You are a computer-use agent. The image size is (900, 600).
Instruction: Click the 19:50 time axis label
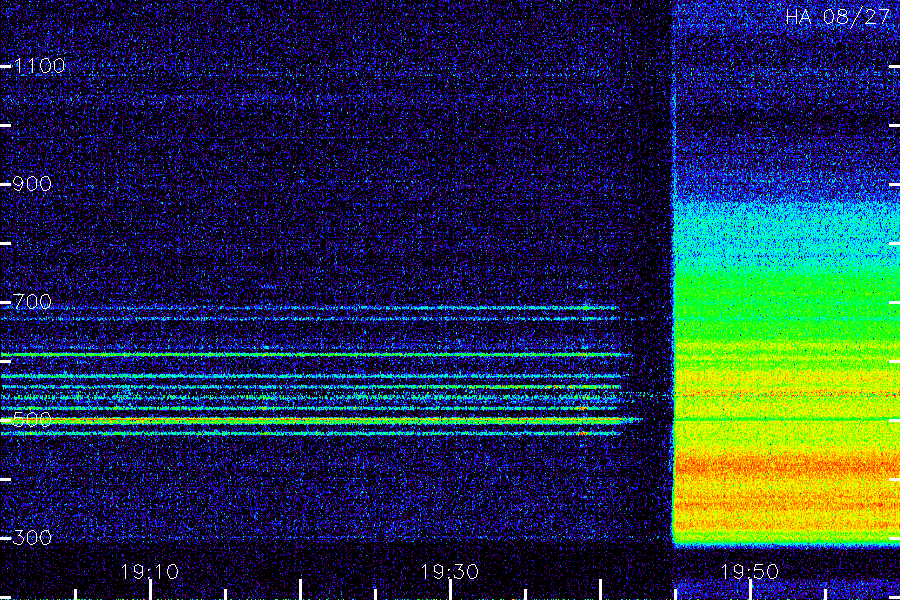click(750, 572)
